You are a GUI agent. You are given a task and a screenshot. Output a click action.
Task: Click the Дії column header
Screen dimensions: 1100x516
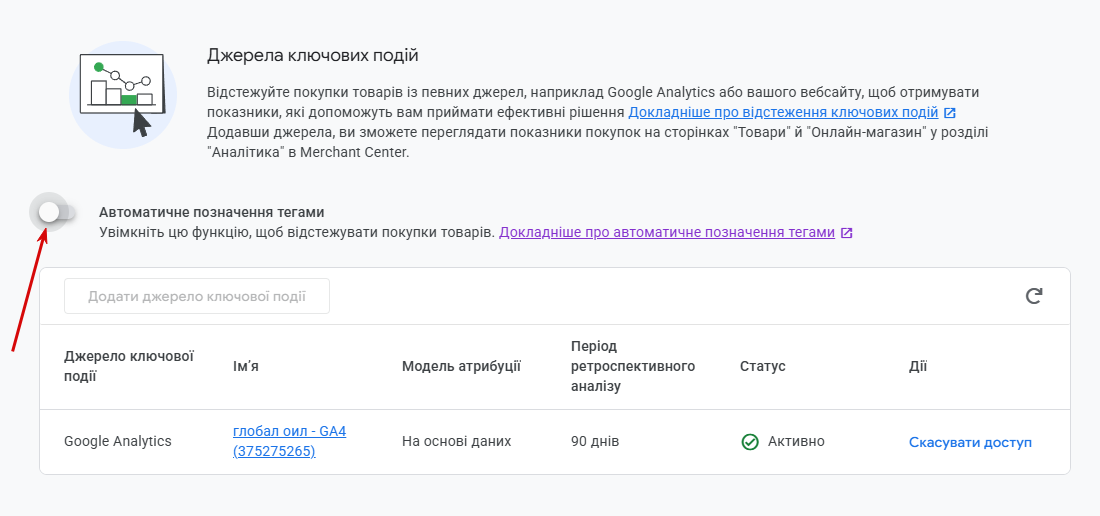(917, 366)
